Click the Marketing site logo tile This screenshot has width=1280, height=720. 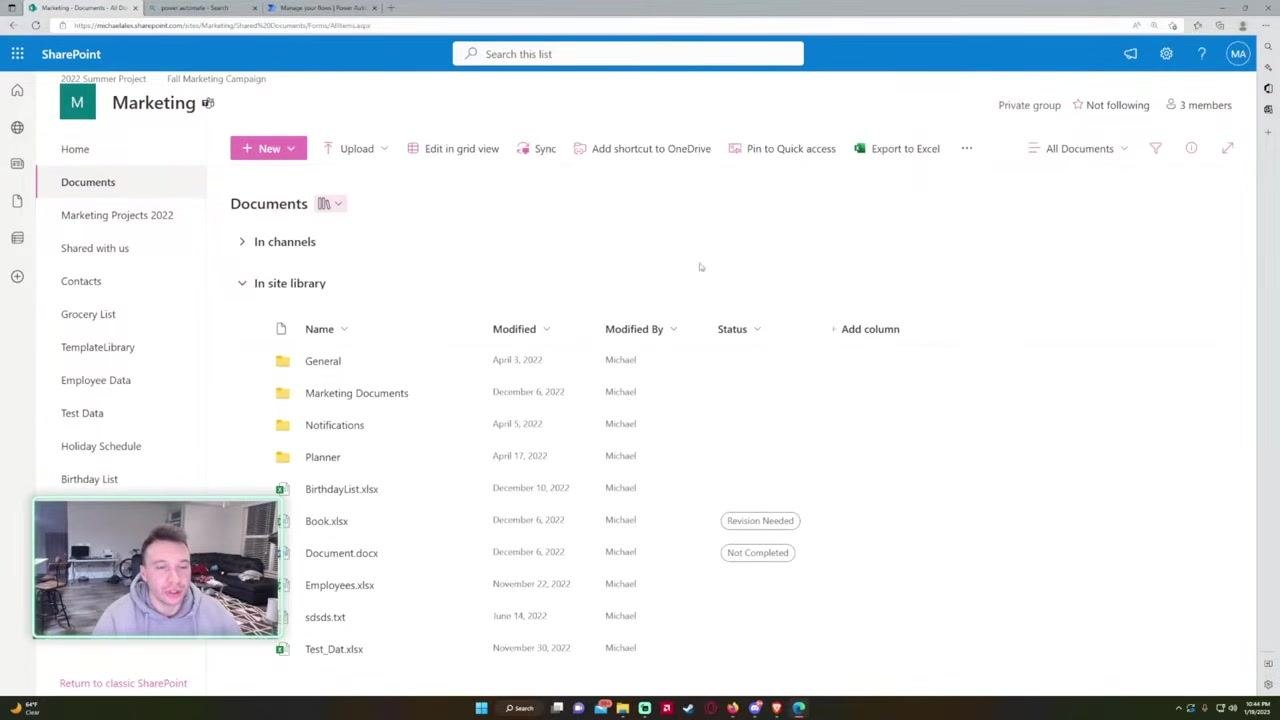[78, 102]
